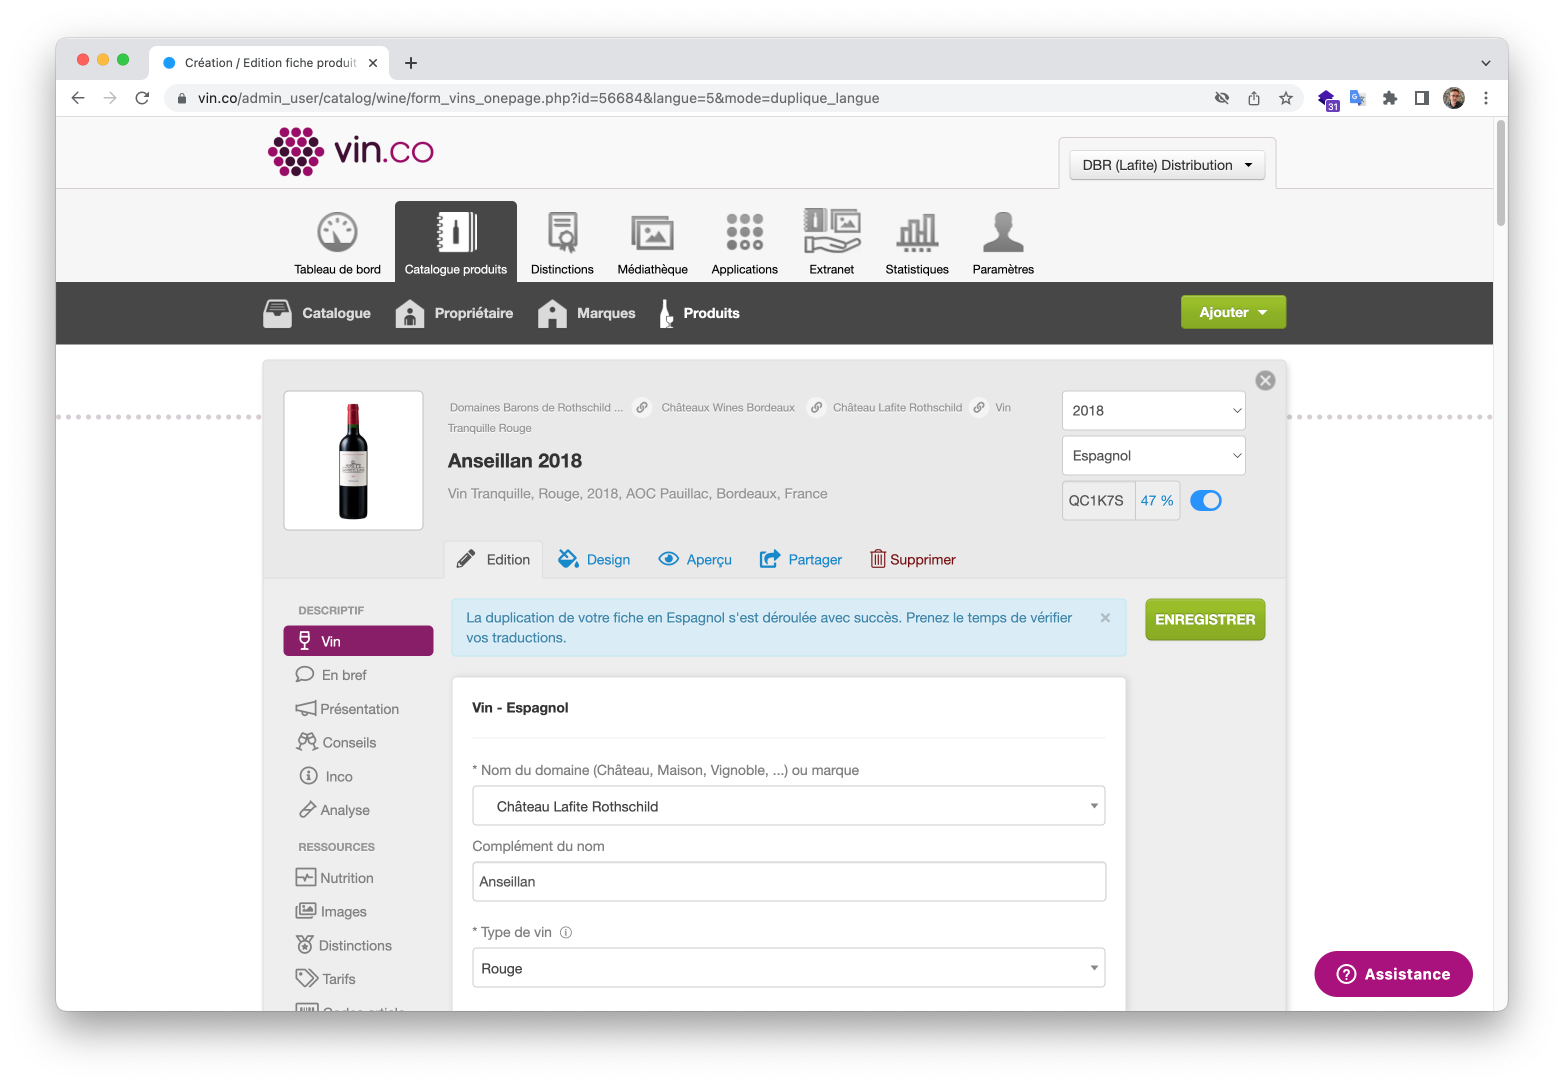
Task: Change the vintage year 2018 dropdown
Action: (1154, 410)
